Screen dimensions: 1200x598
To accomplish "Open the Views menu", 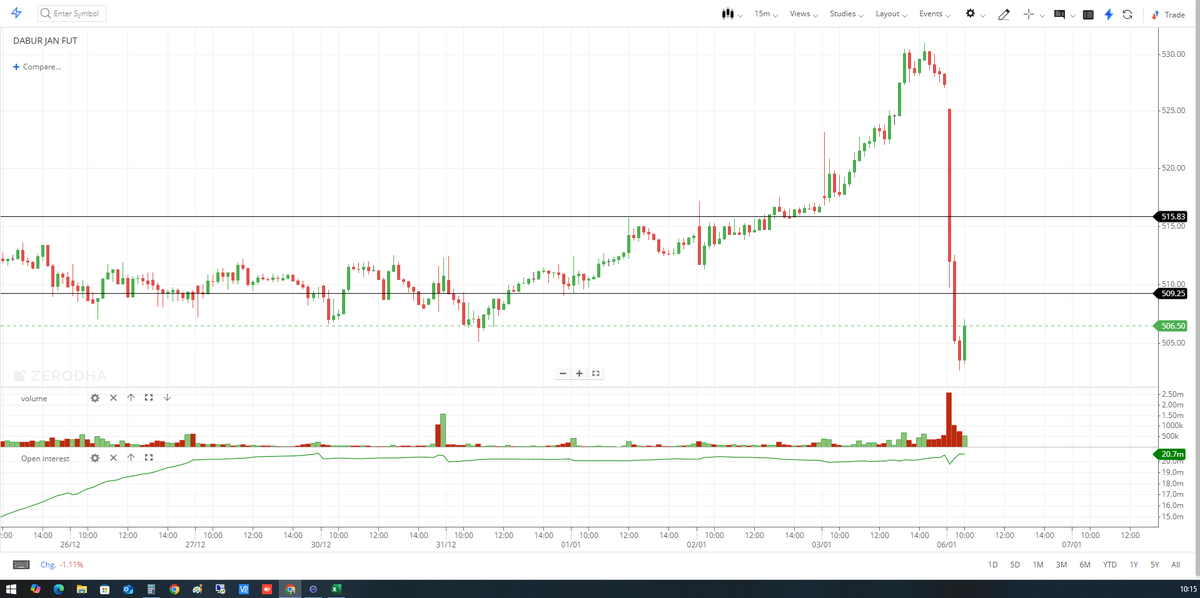I will [804, 14].
